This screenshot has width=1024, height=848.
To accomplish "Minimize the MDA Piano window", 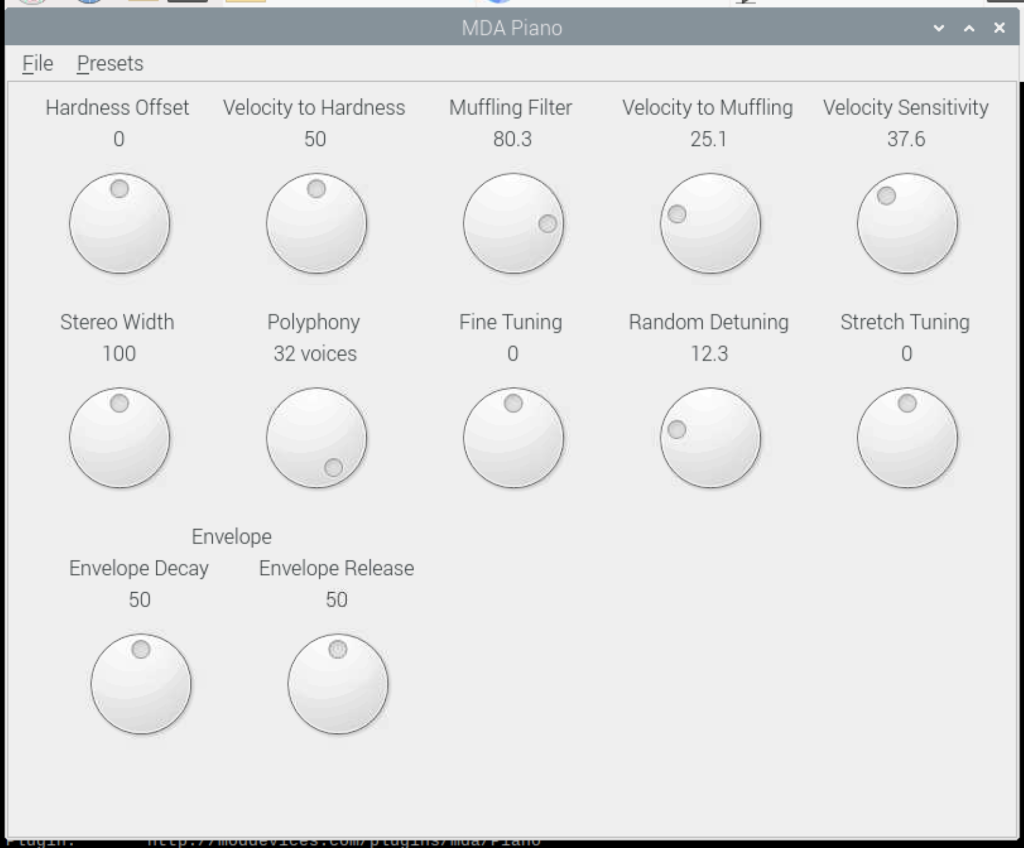I will click(939, 28).
